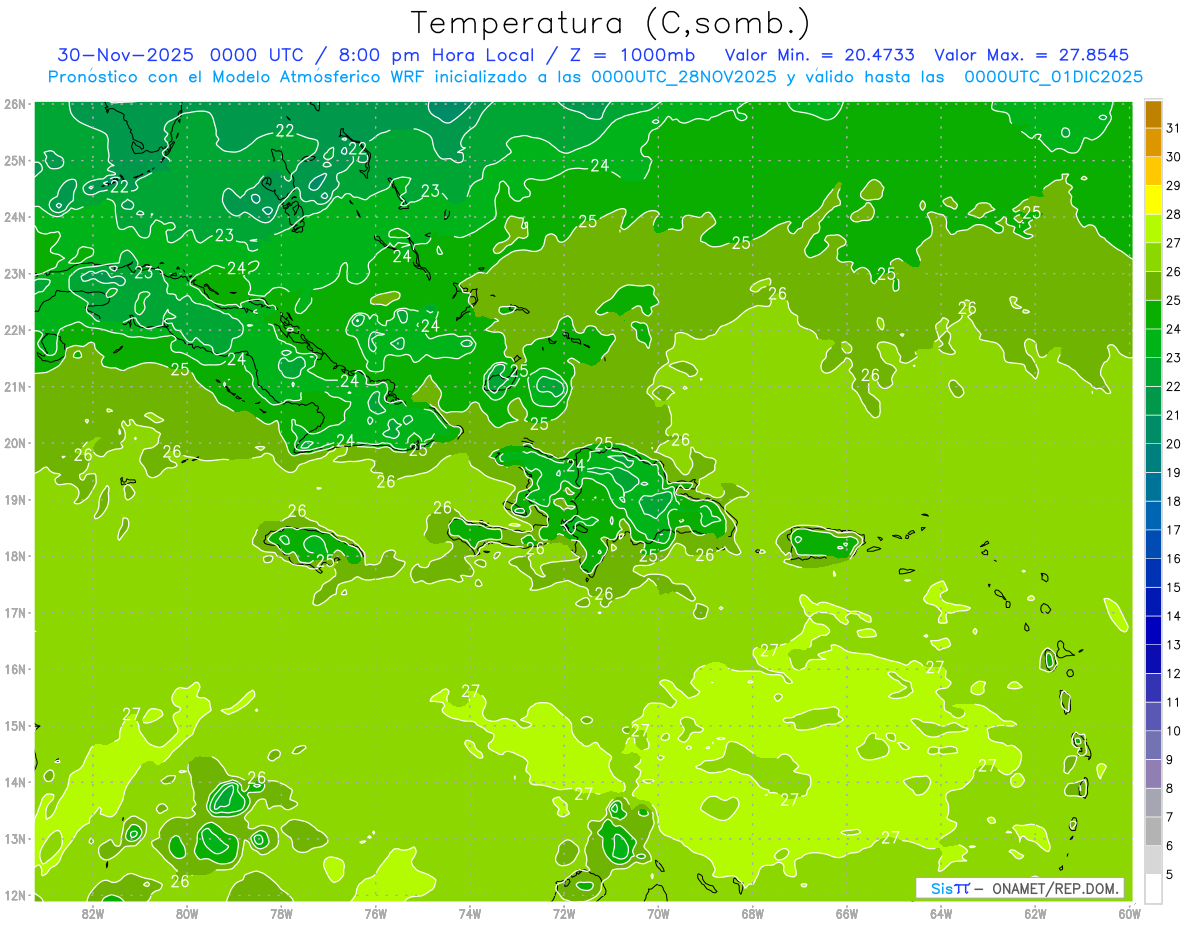Click the '64W' longitude axis label
1200x927 pixels.
[941, 913]
